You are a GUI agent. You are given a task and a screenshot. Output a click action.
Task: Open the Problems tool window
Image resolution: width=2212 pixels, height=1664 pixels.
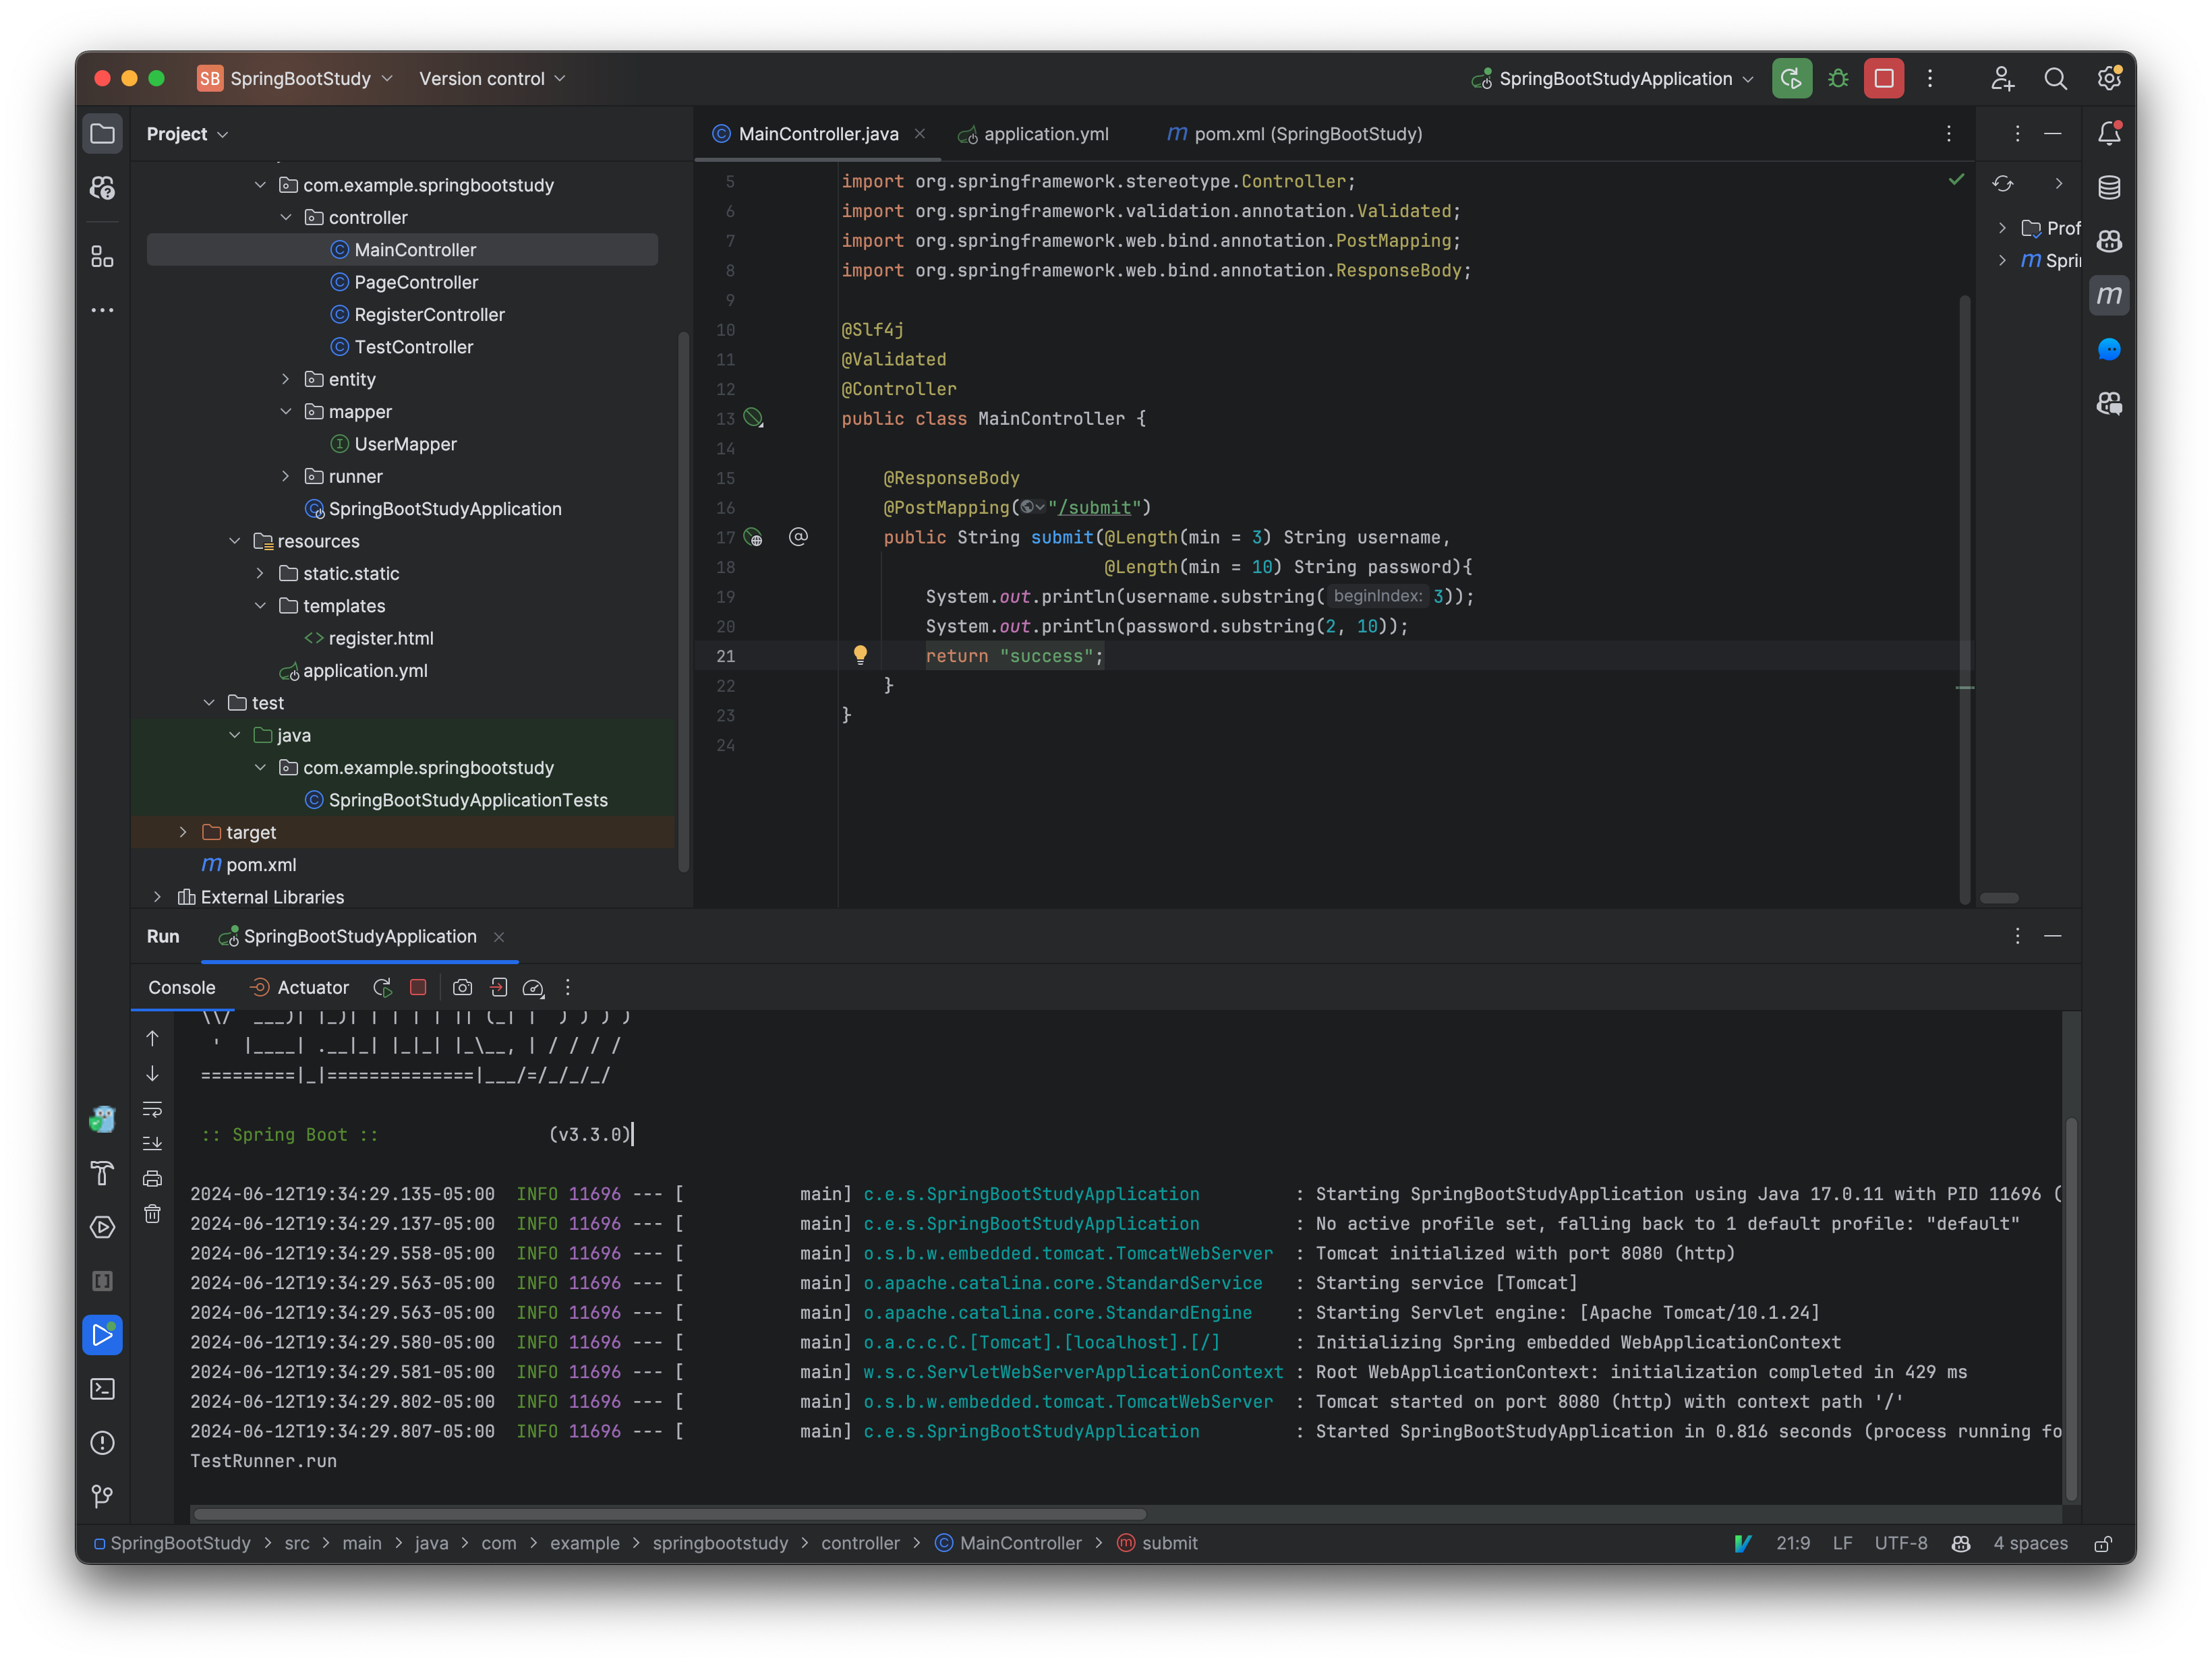click(102, 1443)
